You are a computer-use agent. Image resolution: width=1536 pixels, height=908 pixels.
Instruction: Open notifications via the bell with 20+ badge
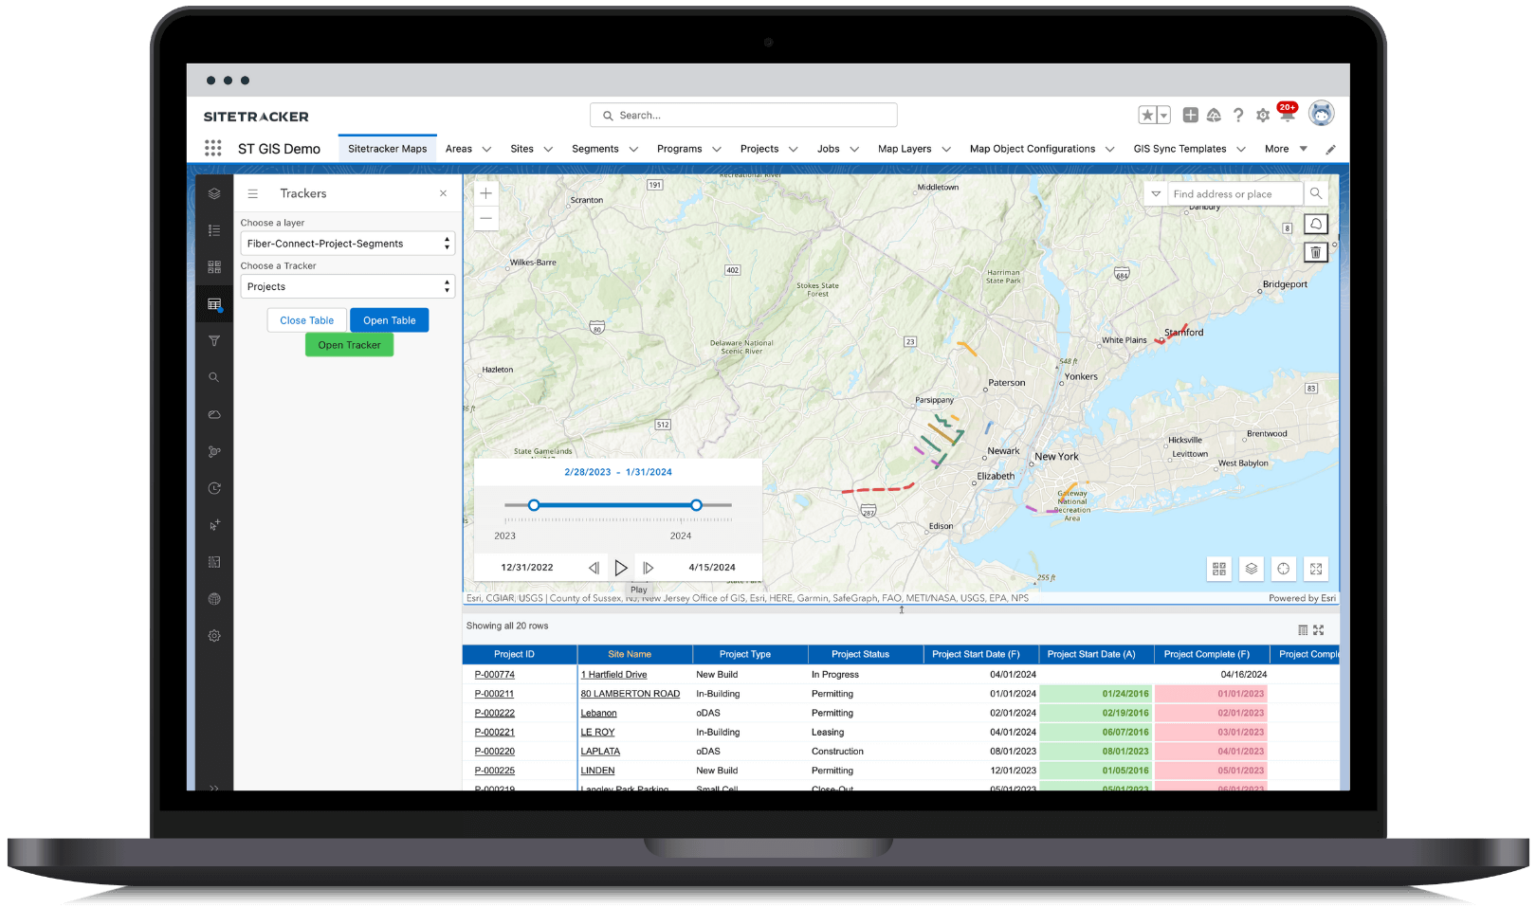click(1286, 115)
